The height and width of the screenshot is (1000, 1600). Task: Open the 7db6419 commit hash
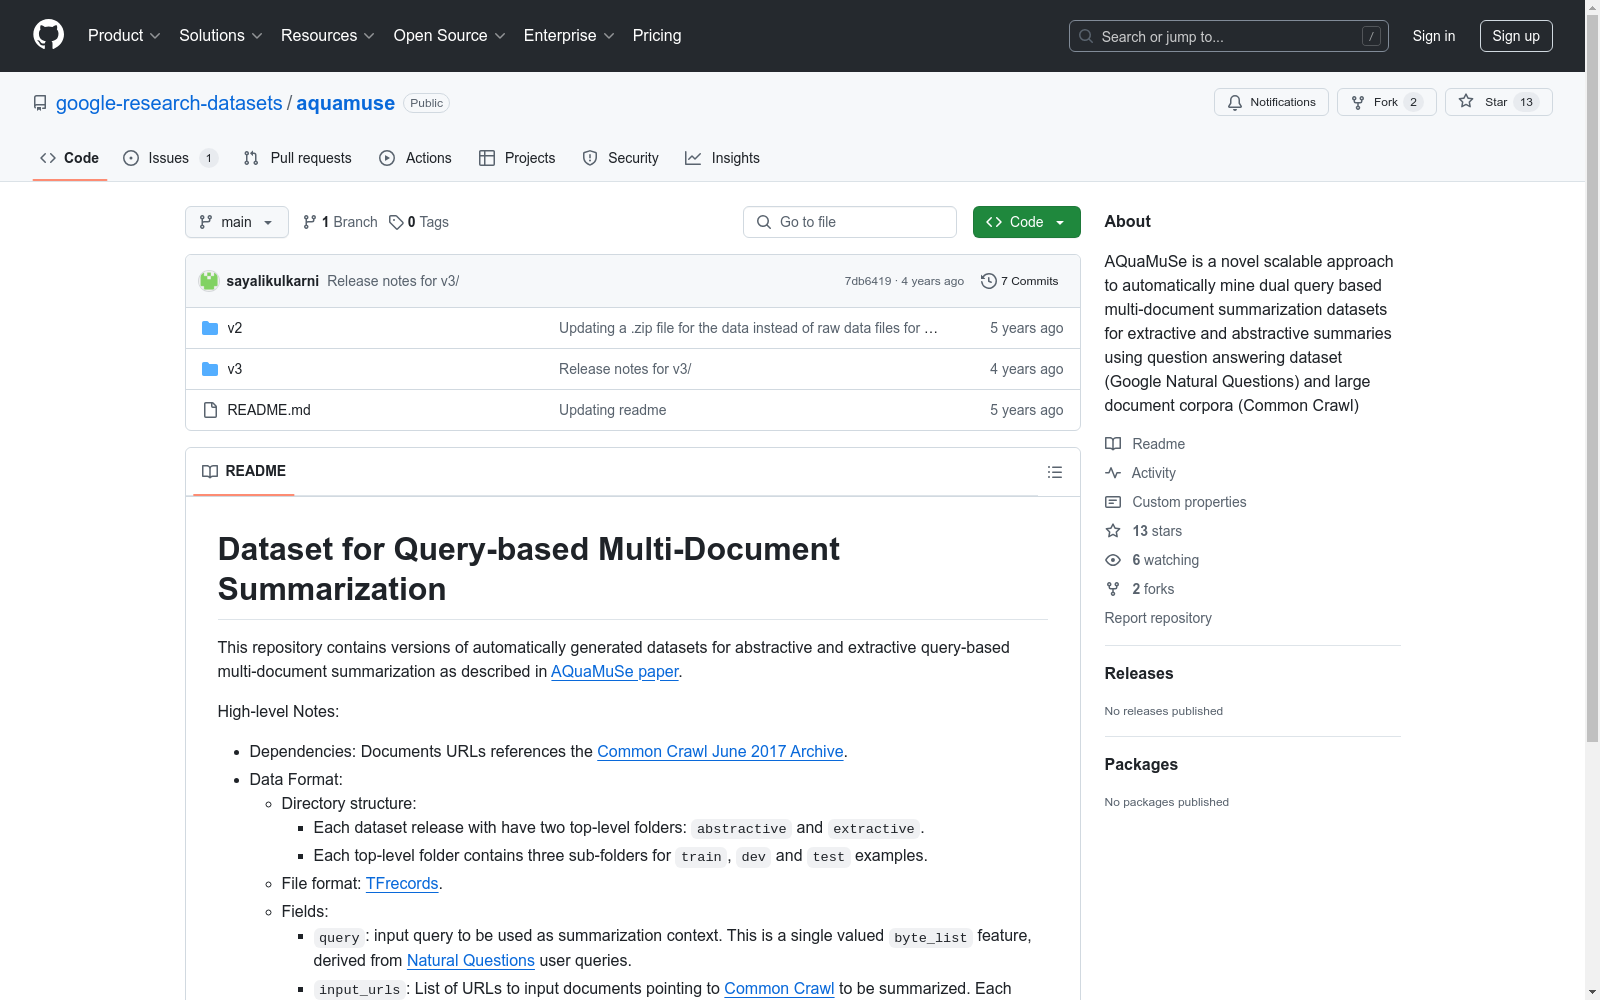point(868,281)
